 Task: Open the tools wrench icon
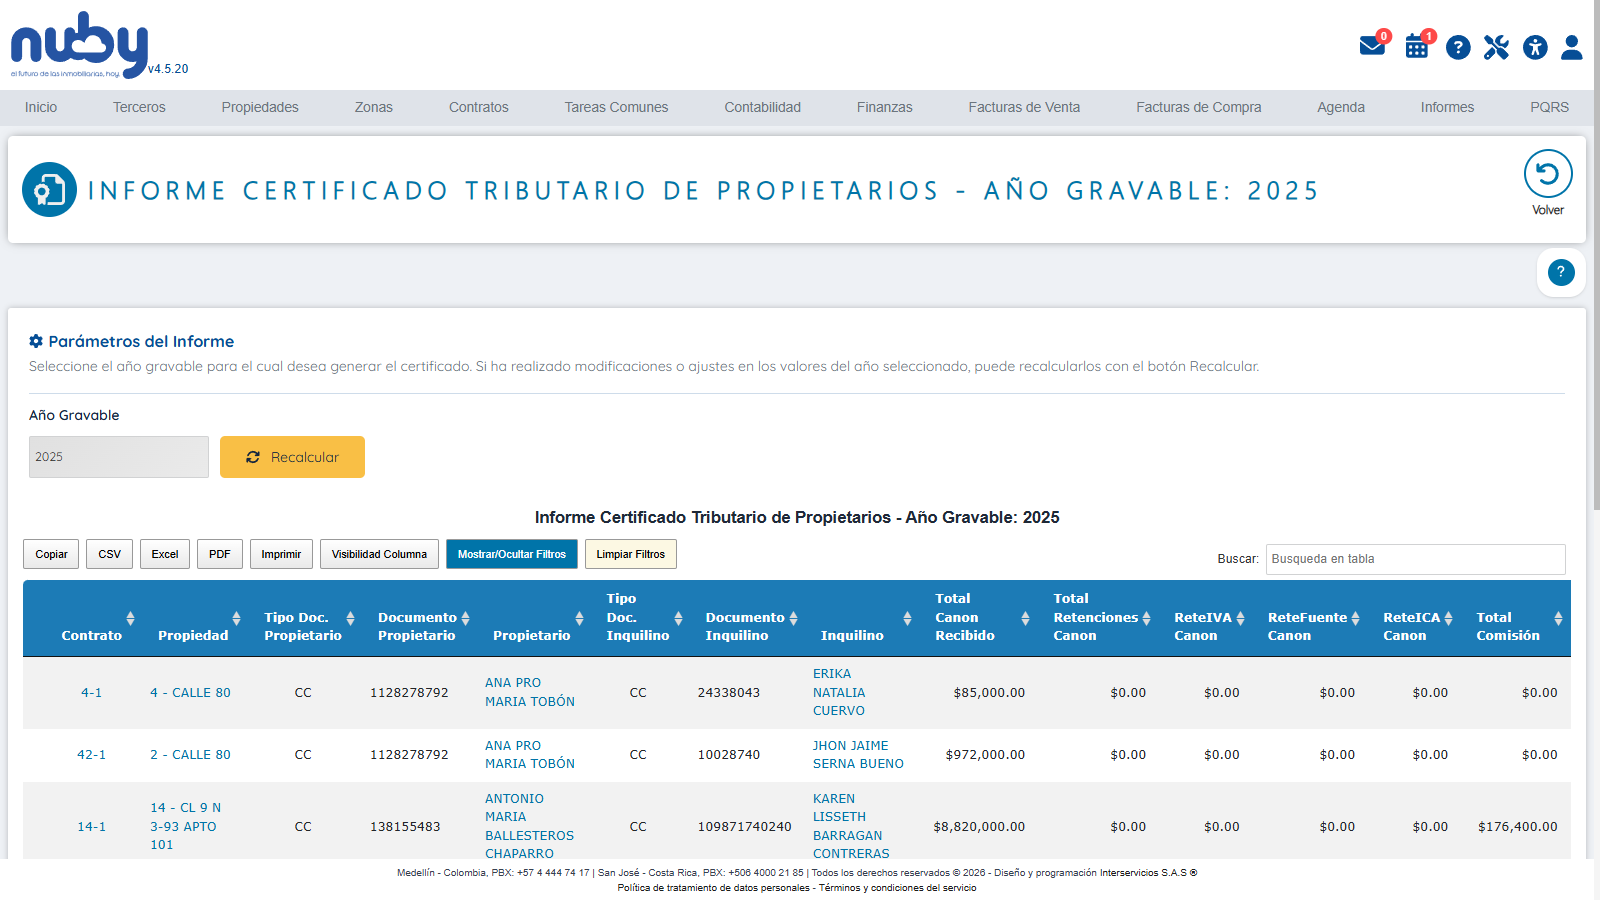point(1496,47)
